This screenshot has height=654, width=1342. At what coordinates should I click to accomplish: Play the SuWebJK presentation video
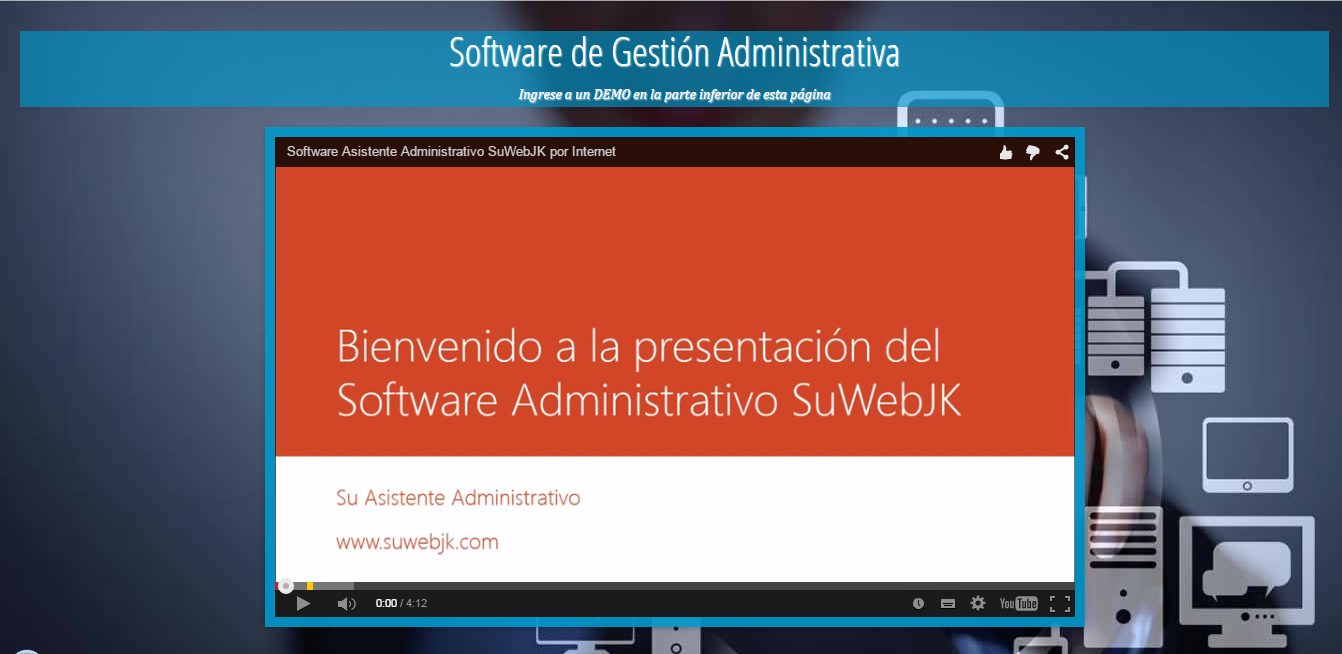pyautogui.click(x=303, y=603)
